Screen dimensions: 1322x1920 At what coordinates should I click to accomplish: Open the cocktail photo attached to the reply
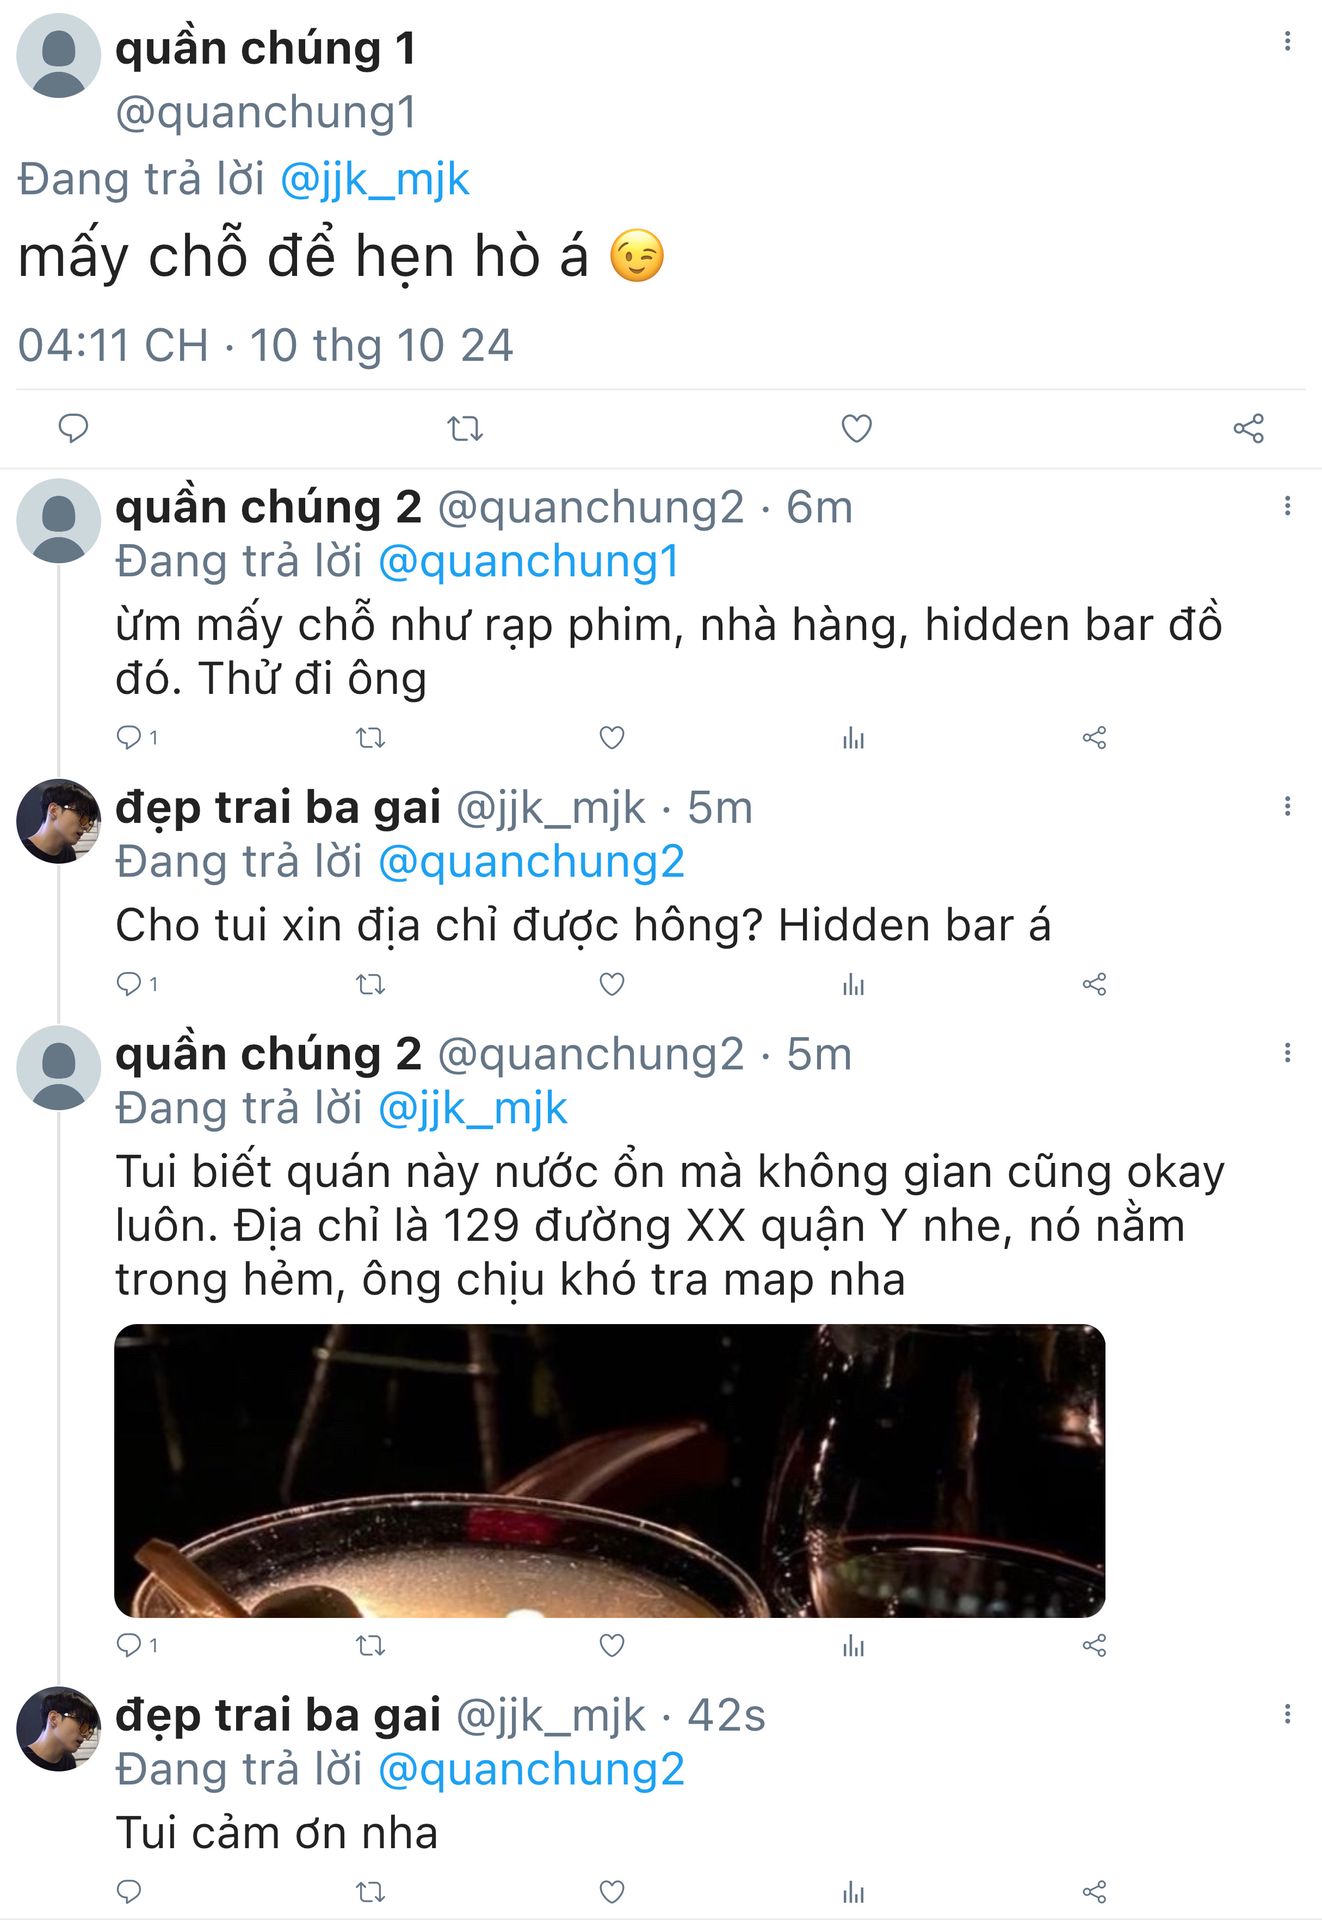tap(610, 1470)
